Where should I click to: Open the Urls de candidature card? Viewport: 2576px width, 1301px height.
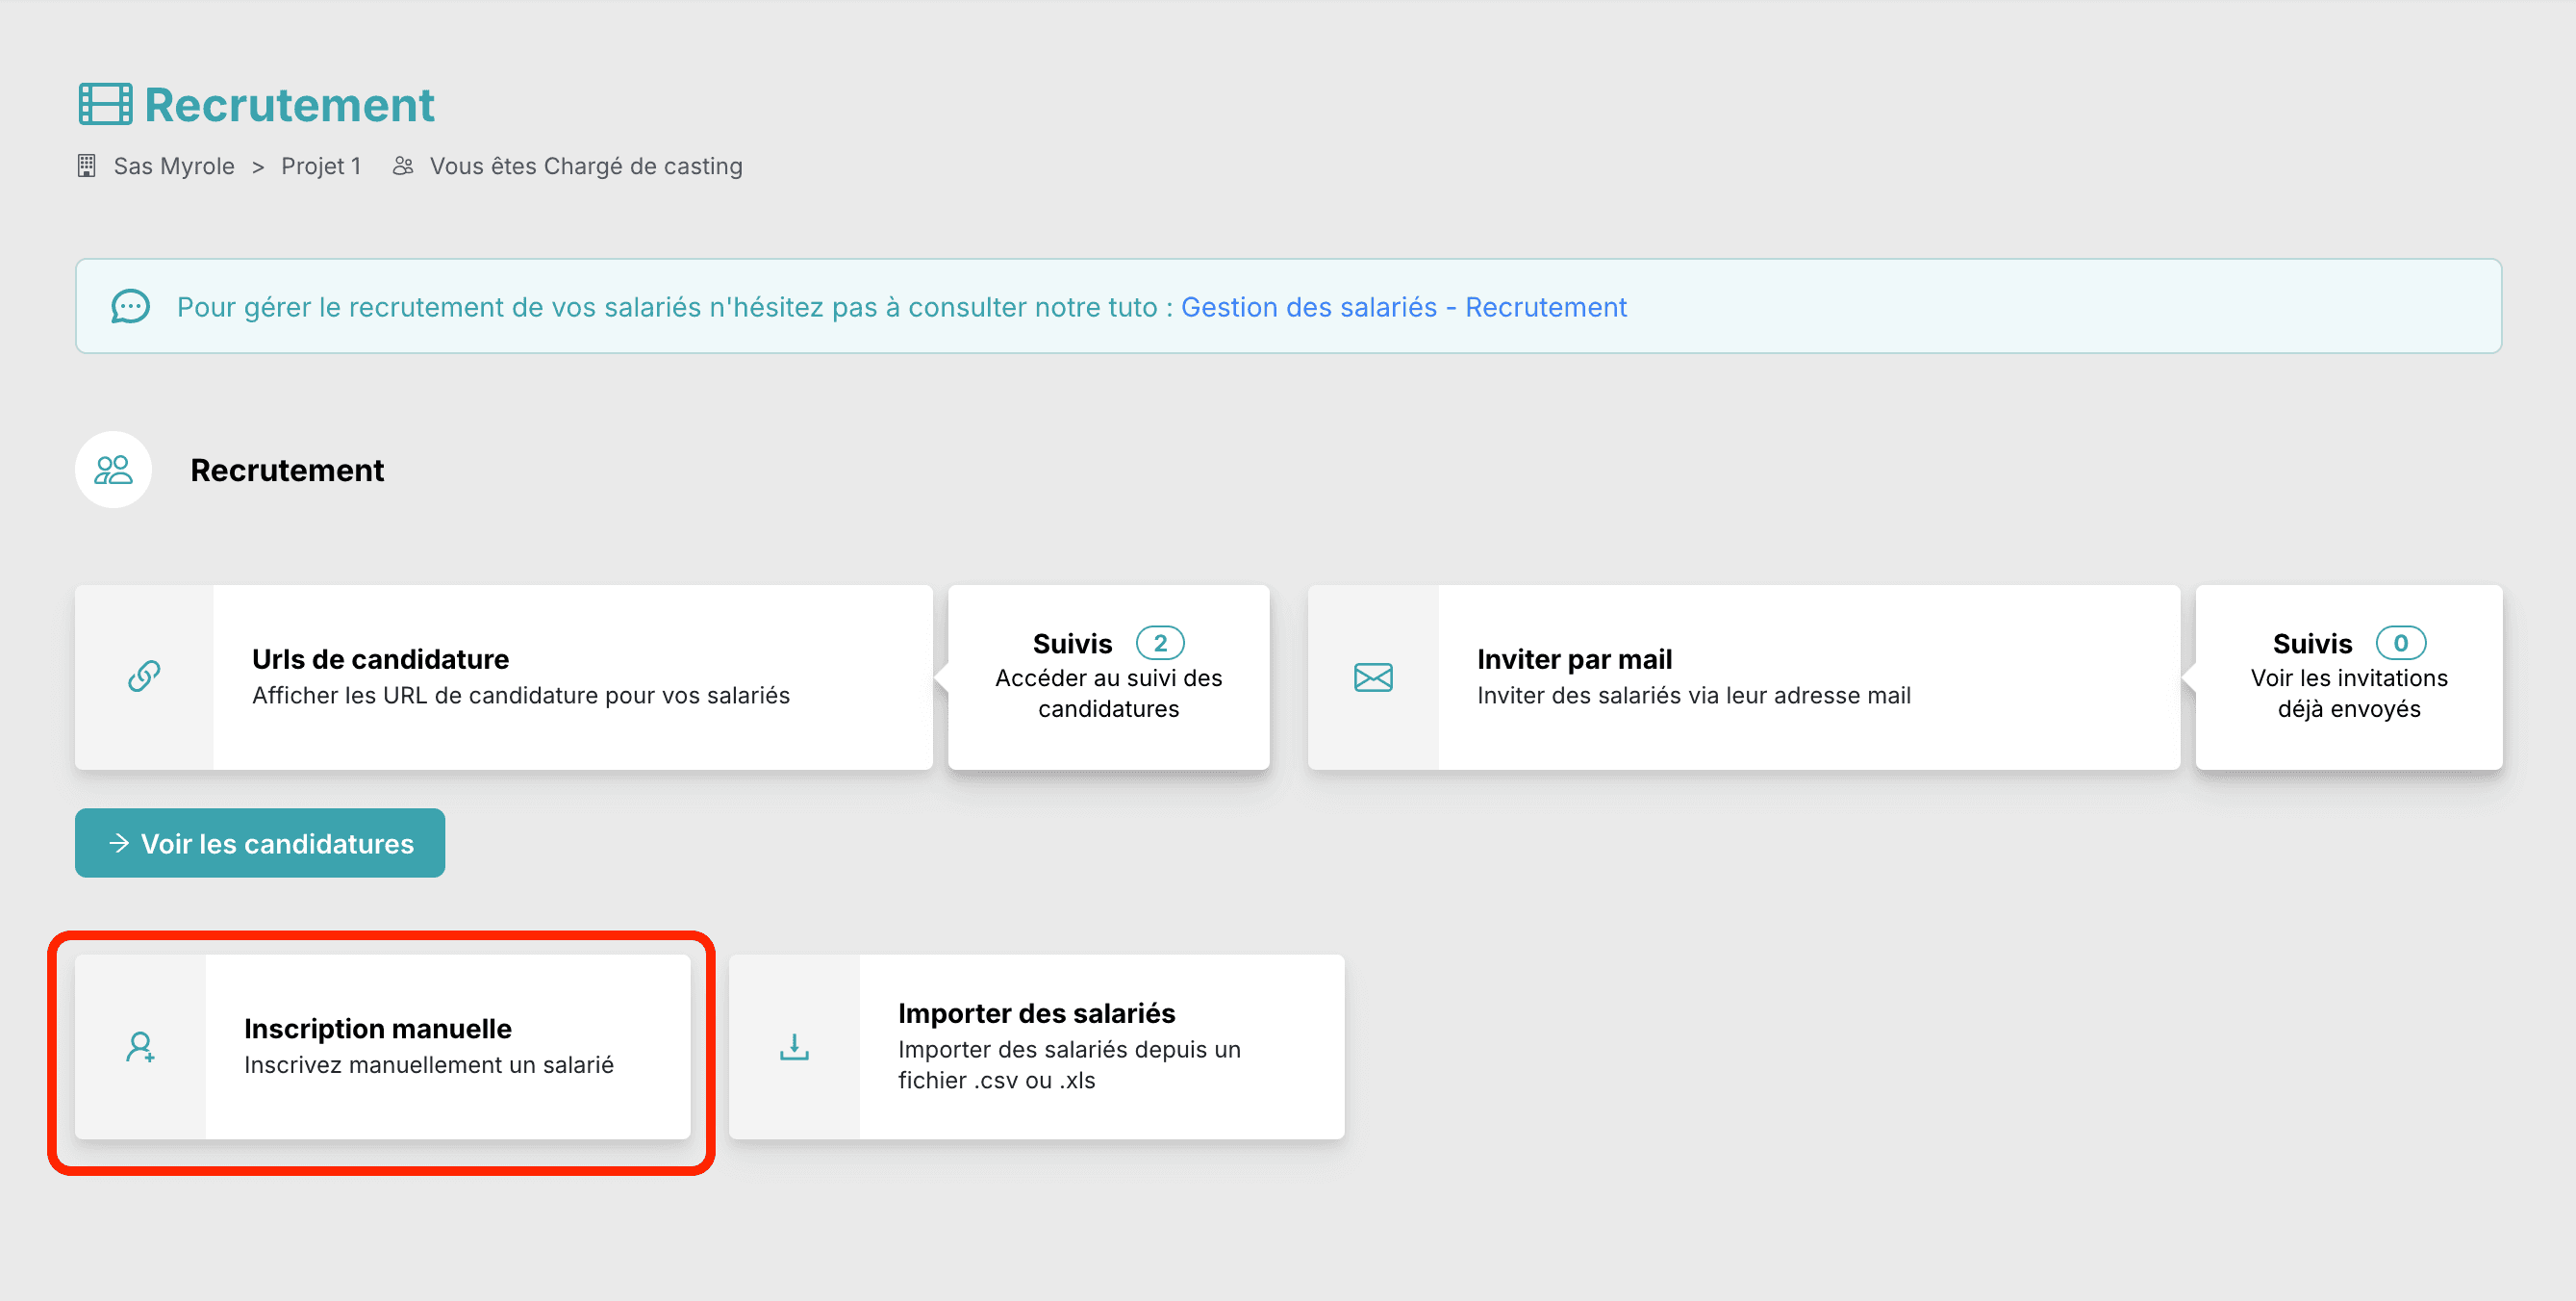click(504, 677)
